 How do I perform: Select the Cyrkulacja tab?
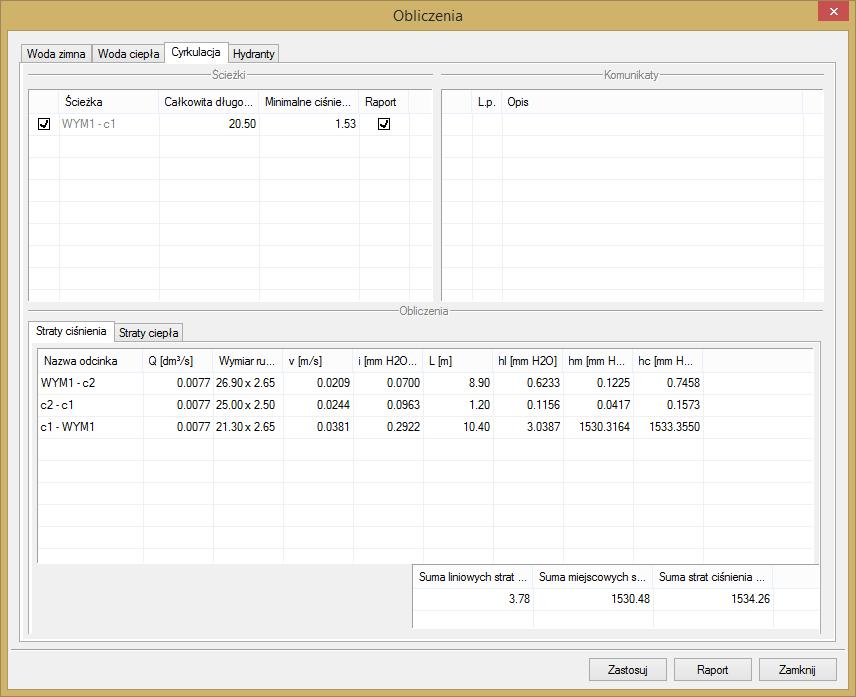196,52
